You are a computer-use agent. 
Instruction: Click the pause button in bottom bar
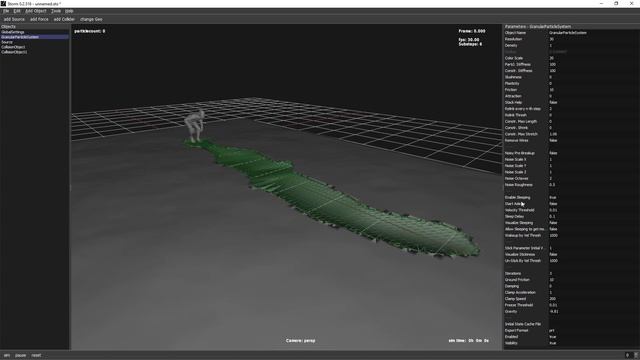point(20,355)
